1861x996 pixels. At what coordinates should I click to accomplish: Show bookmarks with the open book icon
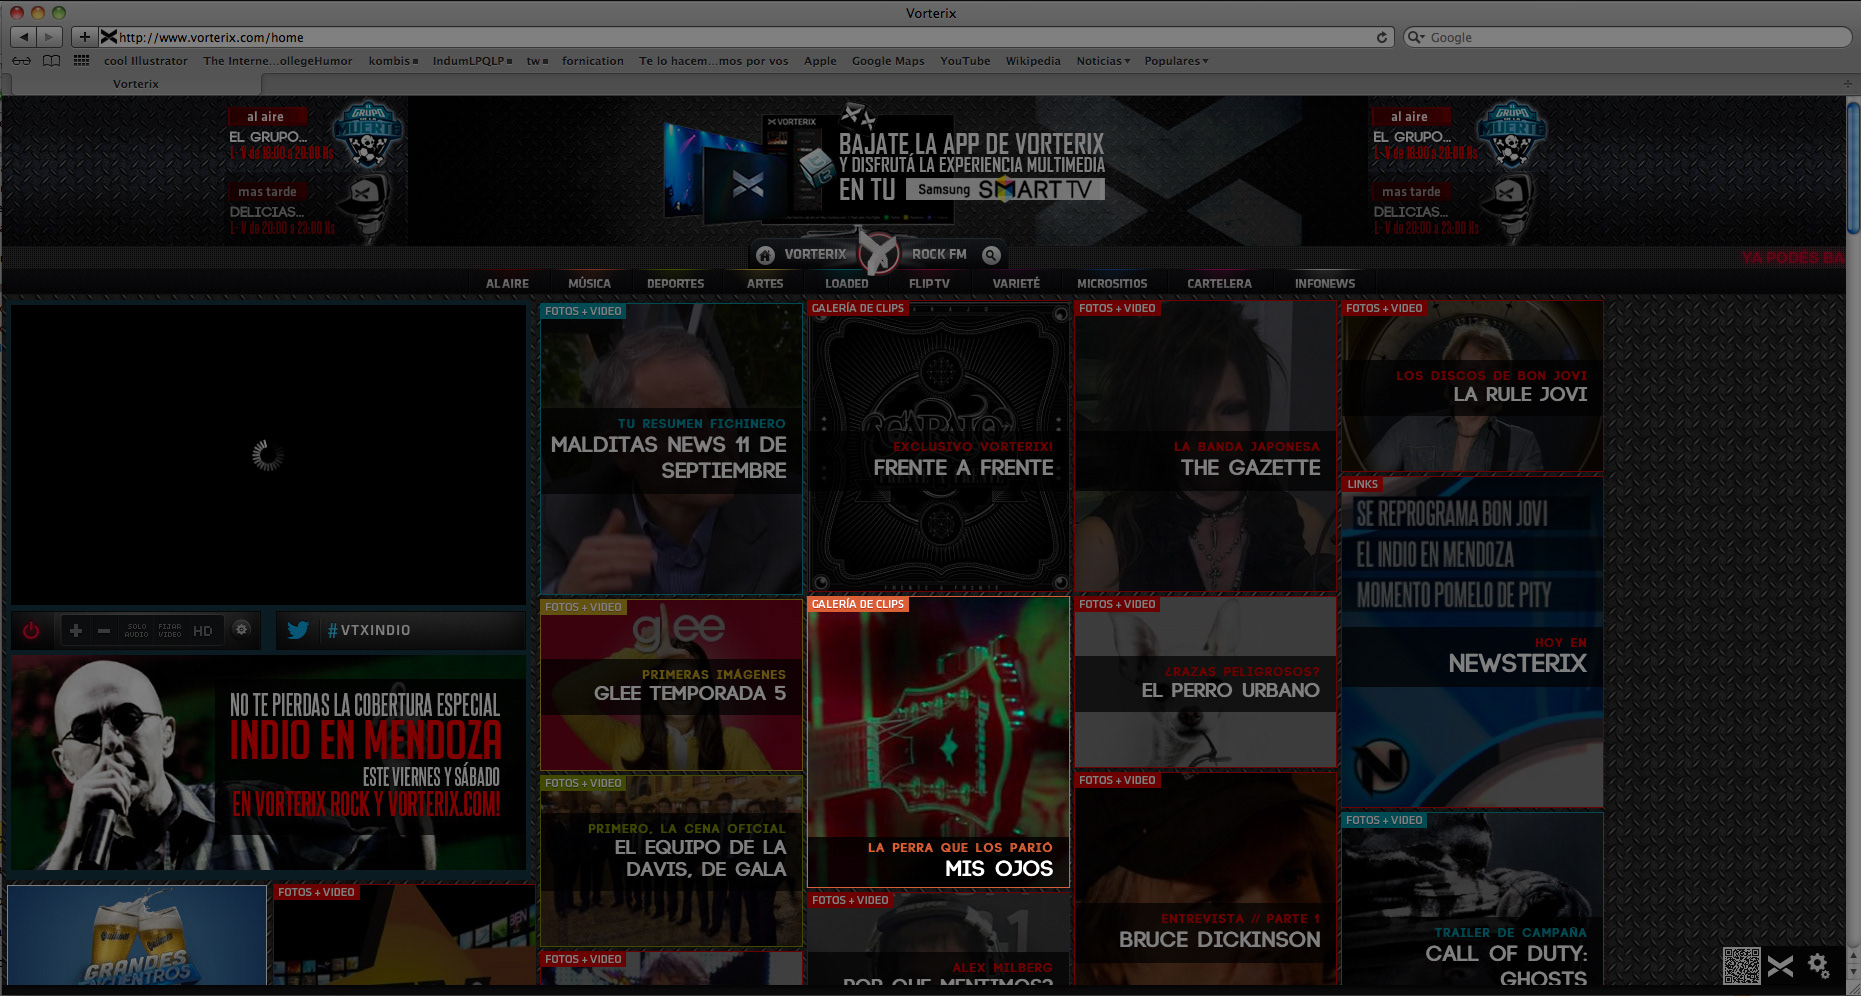52,61
